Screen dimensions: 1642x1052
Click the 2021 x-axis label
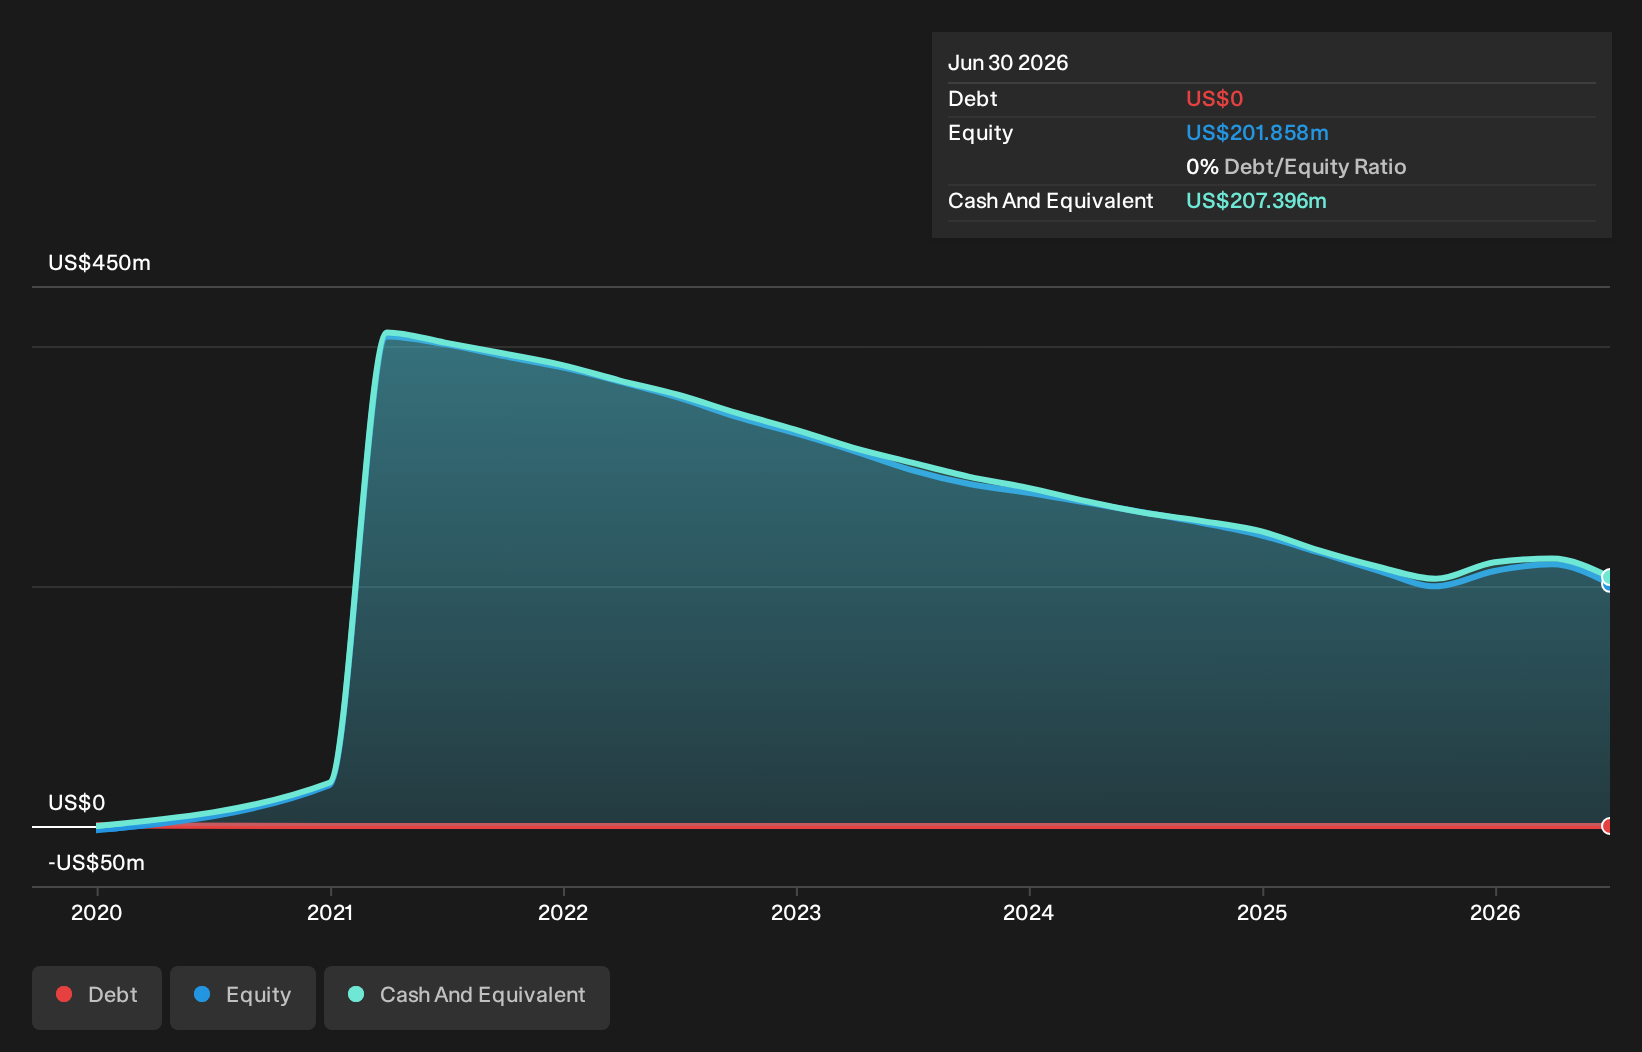coord(330,912)
